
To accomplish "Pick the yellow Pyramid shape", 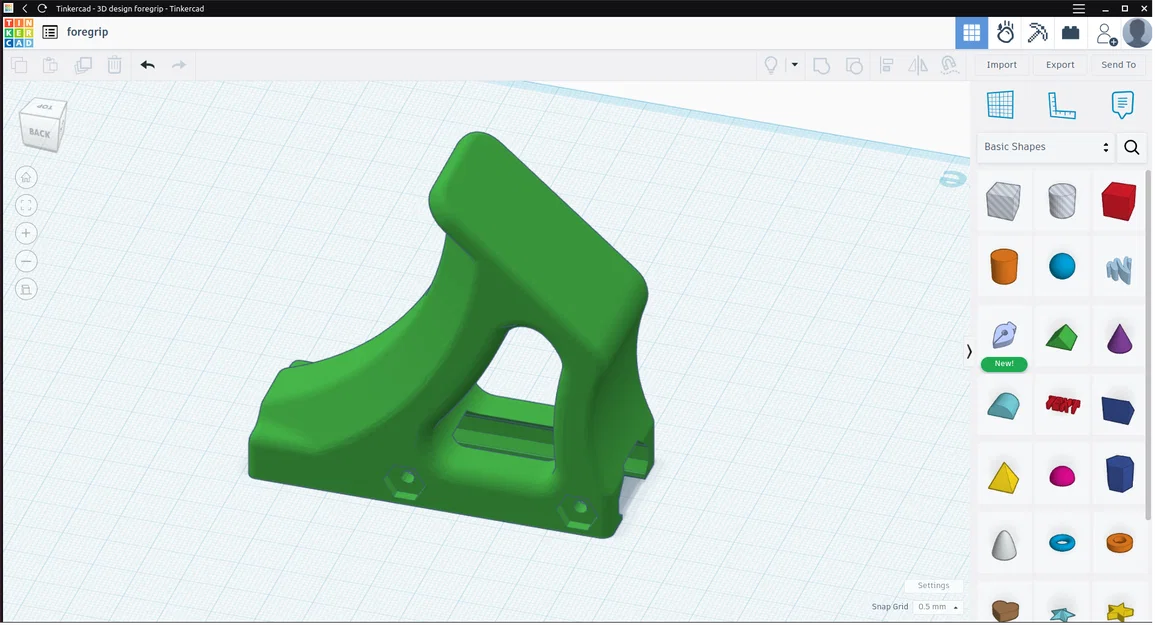I will click(x=1004, y=477).
